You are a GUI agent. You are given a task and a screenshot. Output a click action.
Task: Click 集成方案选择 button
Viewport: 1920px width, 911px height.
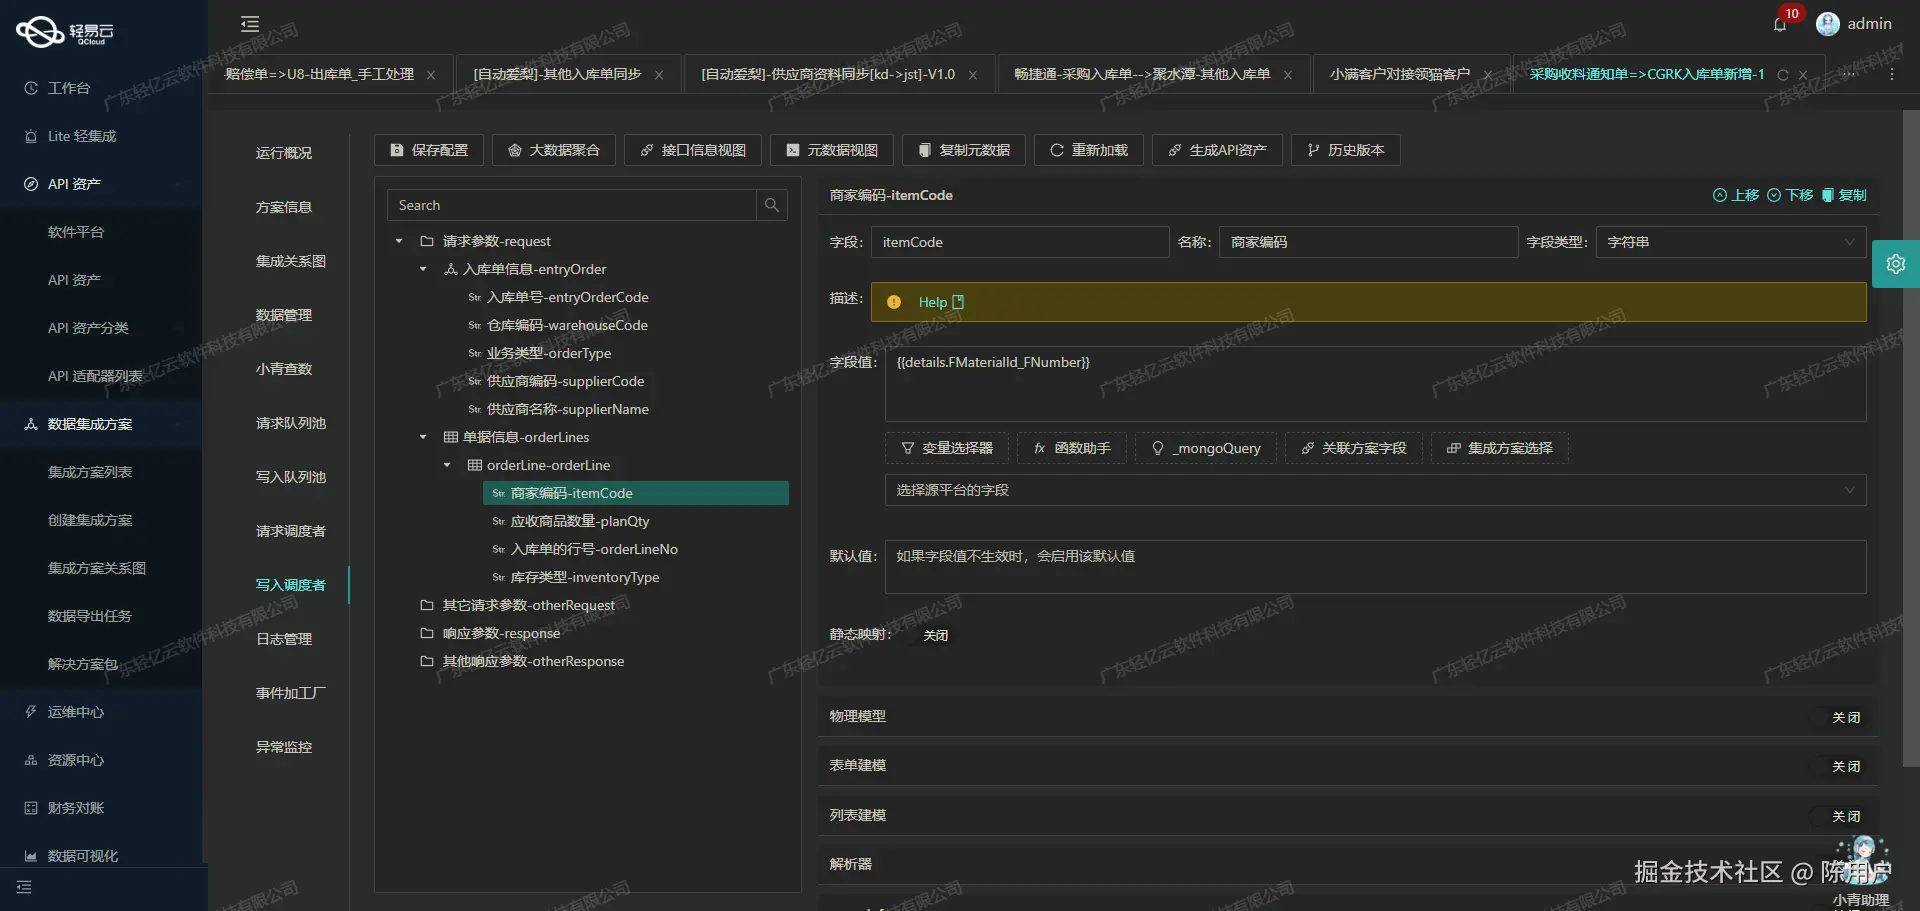click(x=1500, y=448)
